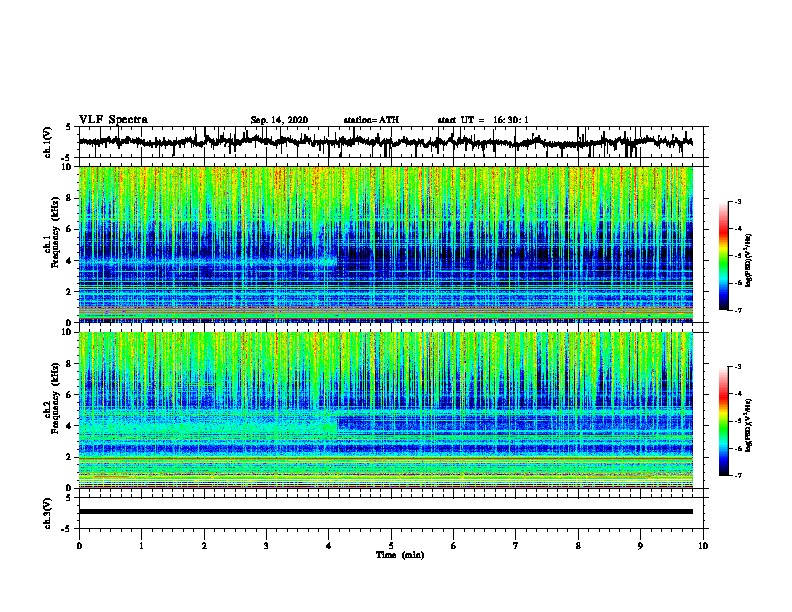
Task: Click time axis tick label "9"
Action: coord(640,546)
